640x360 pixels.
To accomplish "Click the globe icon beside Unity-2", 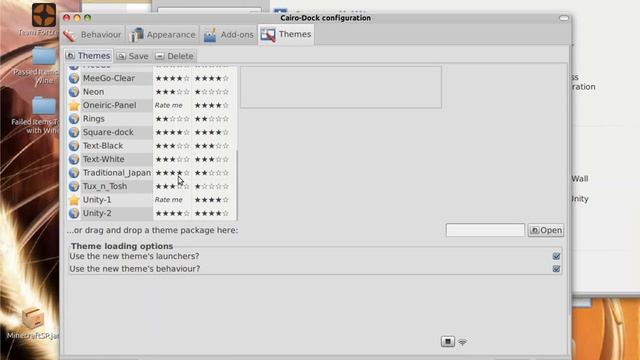I will pyautogui.click(x=74, y=213).
